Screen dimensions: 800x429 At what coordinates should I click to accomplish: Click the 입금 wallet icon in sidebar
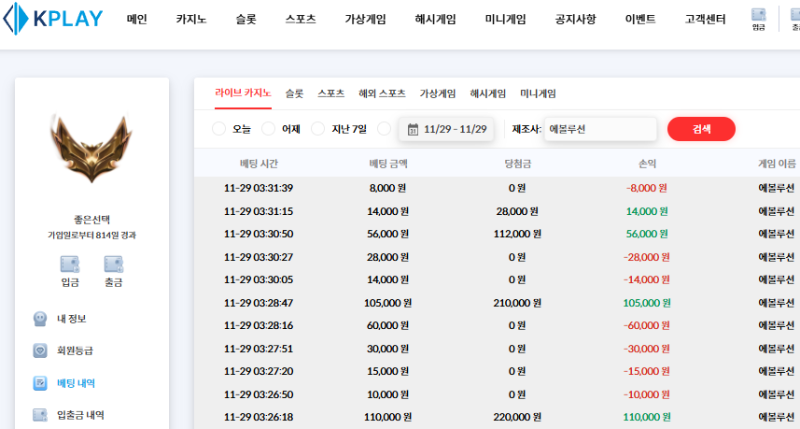tap(70, 265)
